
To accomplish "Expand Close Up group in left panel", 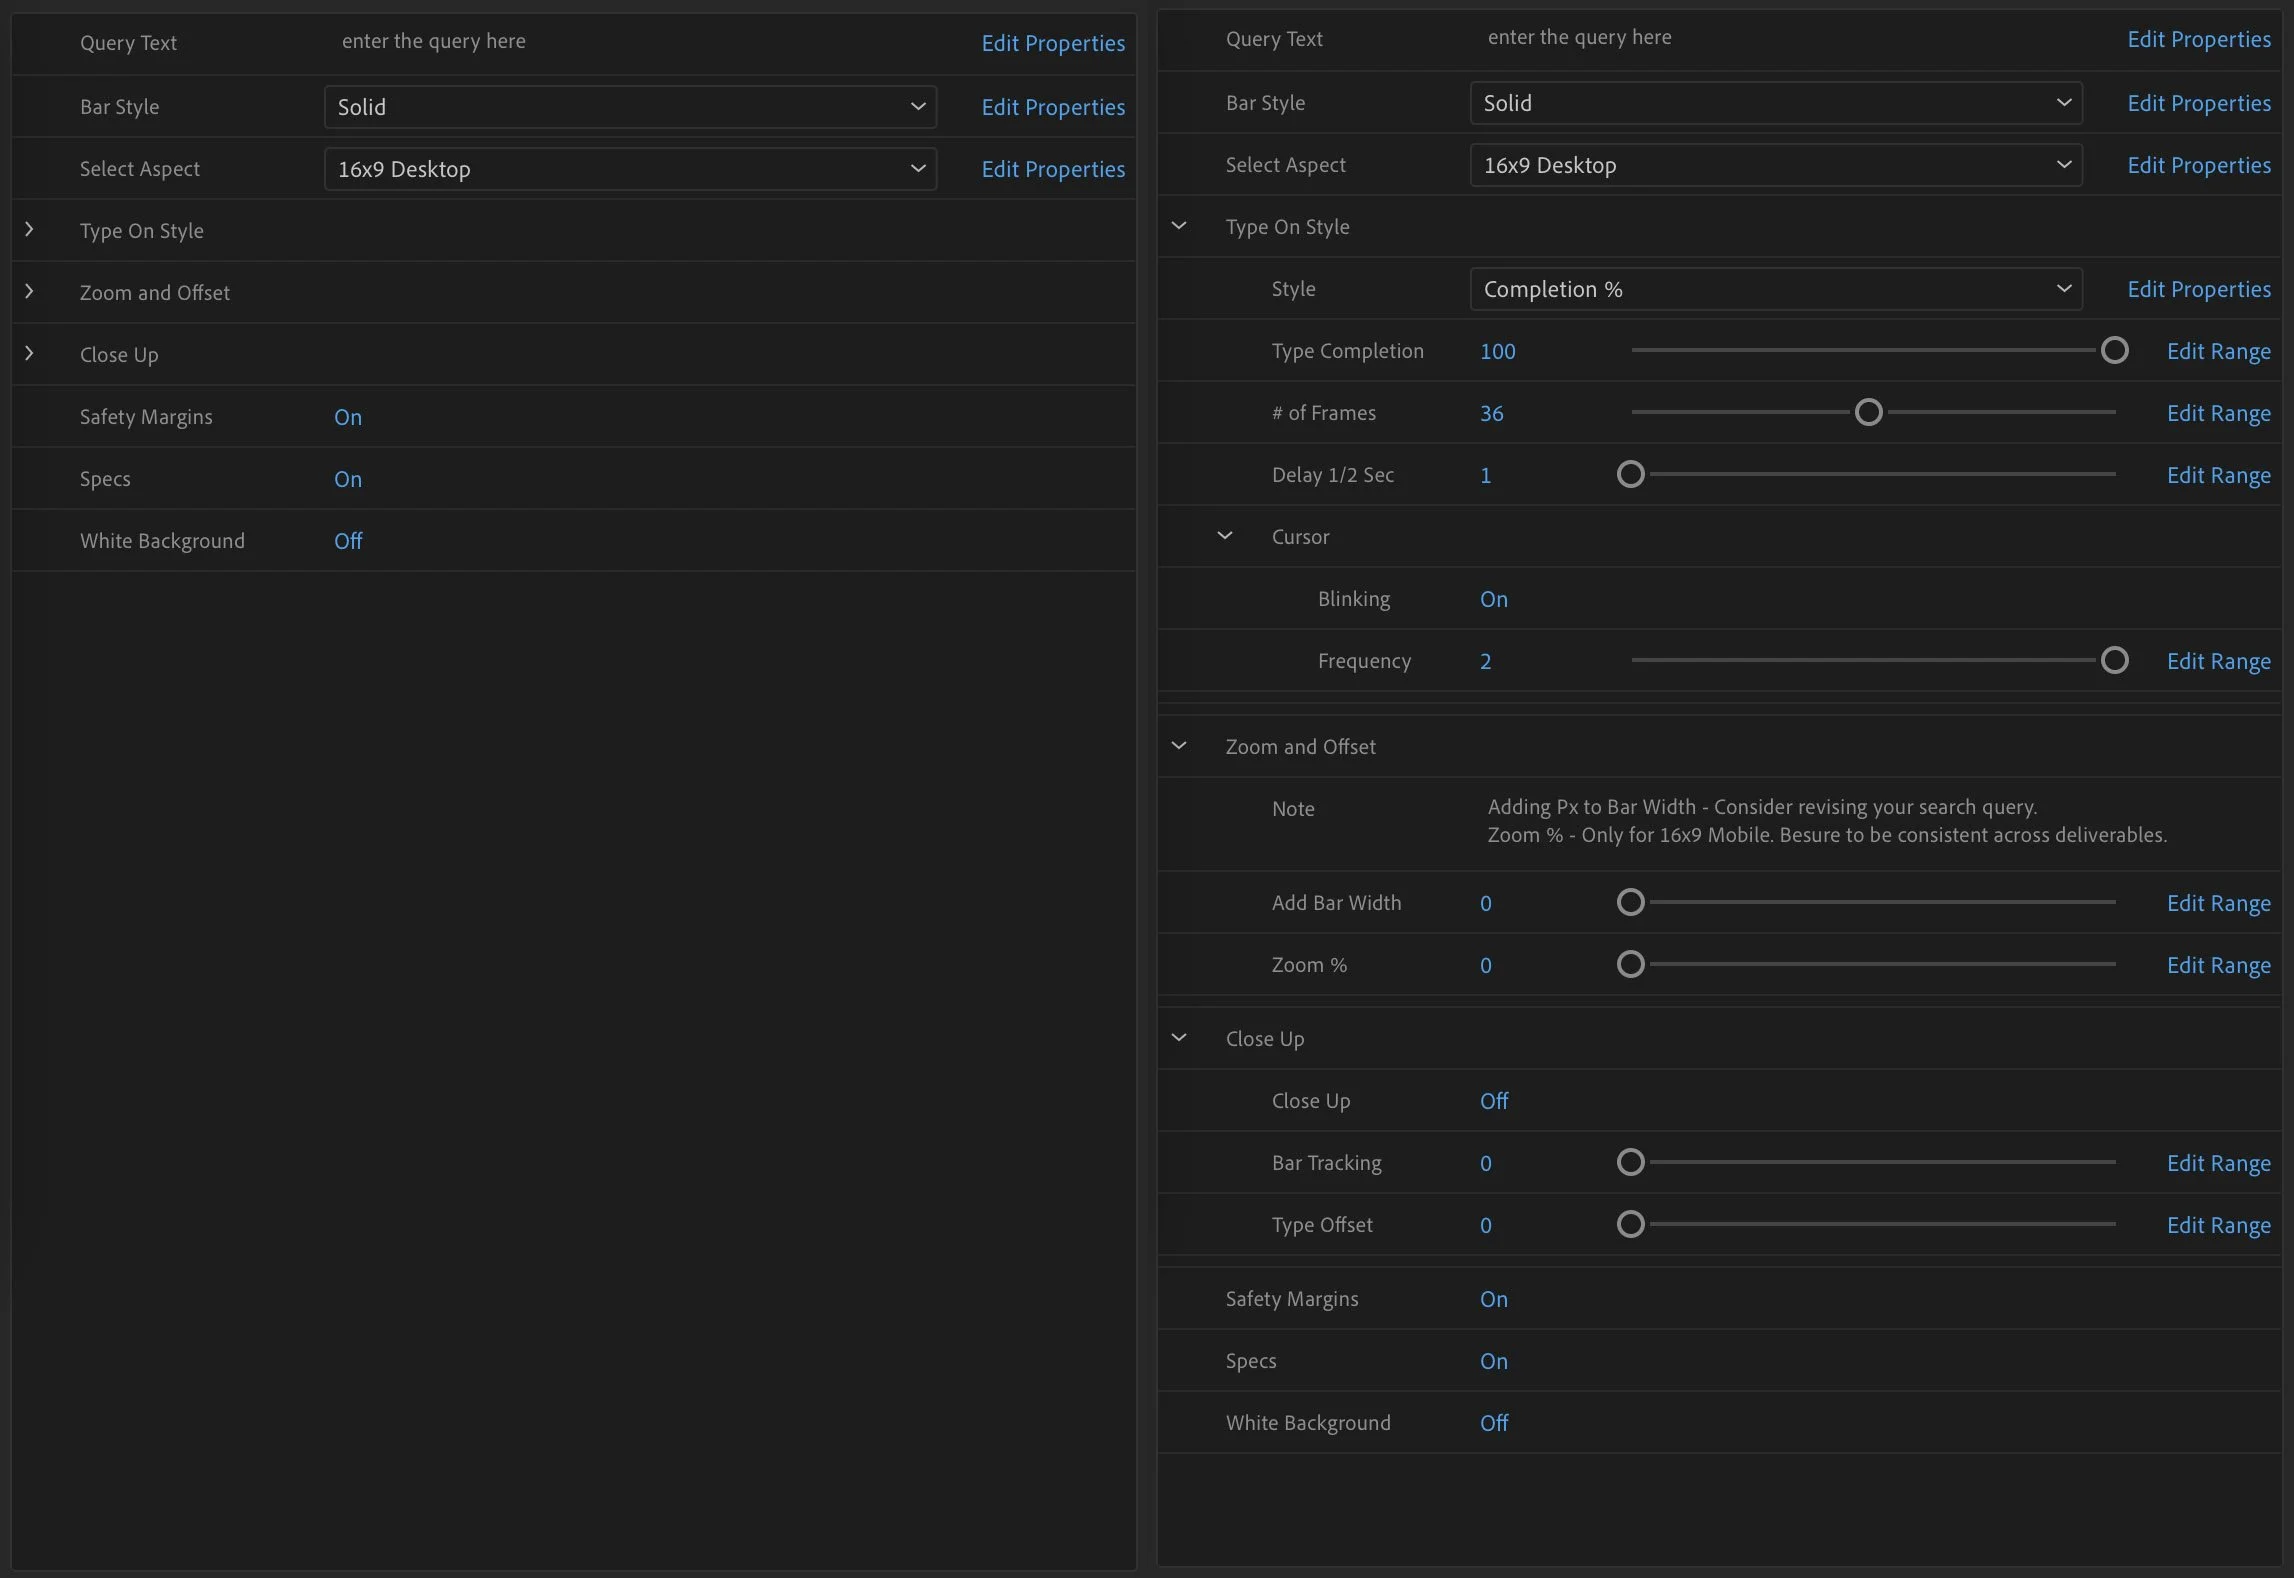I will (x=29, y=354).
